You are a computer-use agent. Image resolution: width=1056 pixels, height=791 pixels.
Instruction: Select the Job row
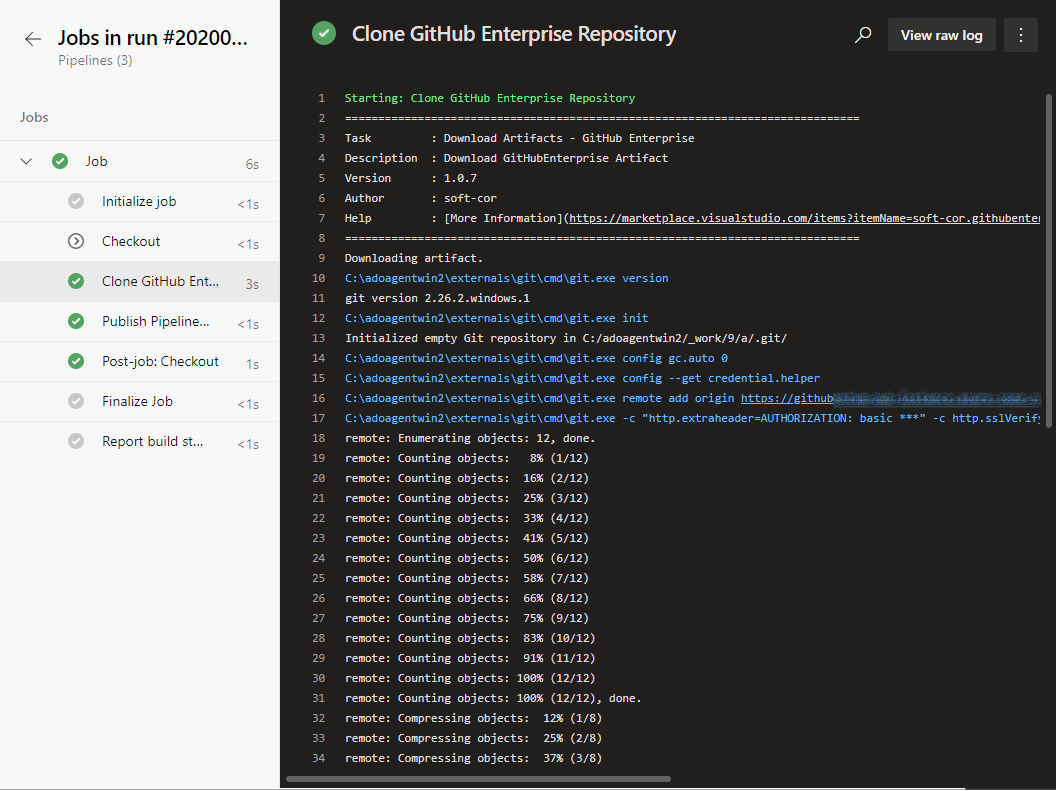139,162
